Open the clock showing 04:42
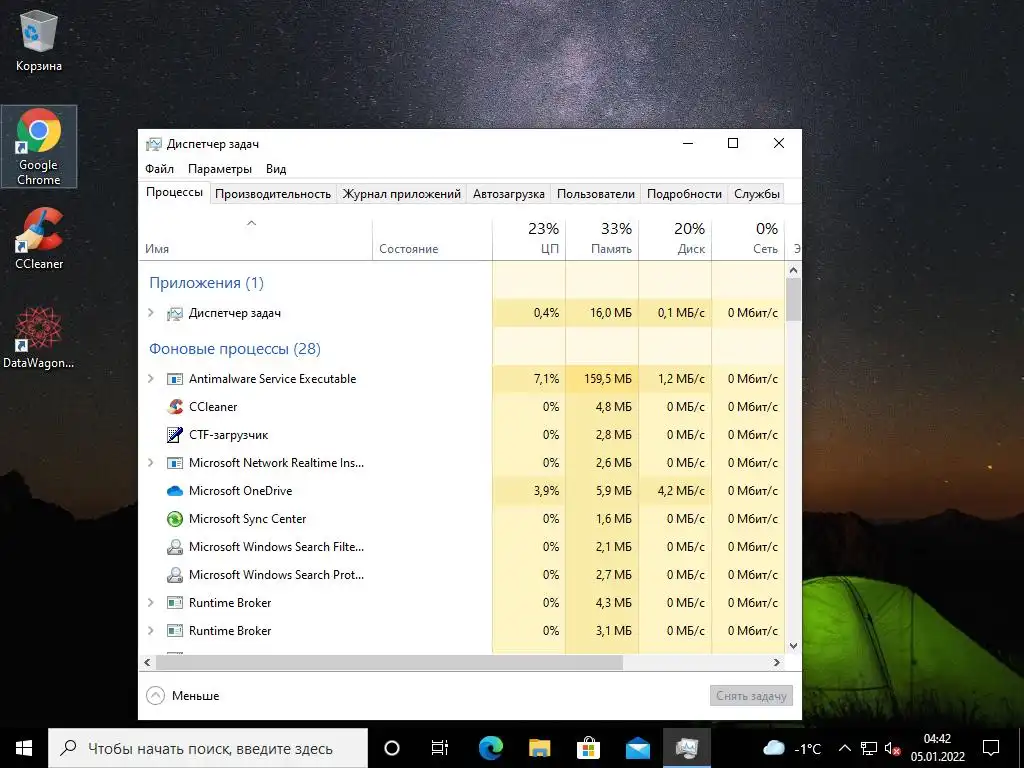The height and width of the screenshot is (768, 1024). 938,748
